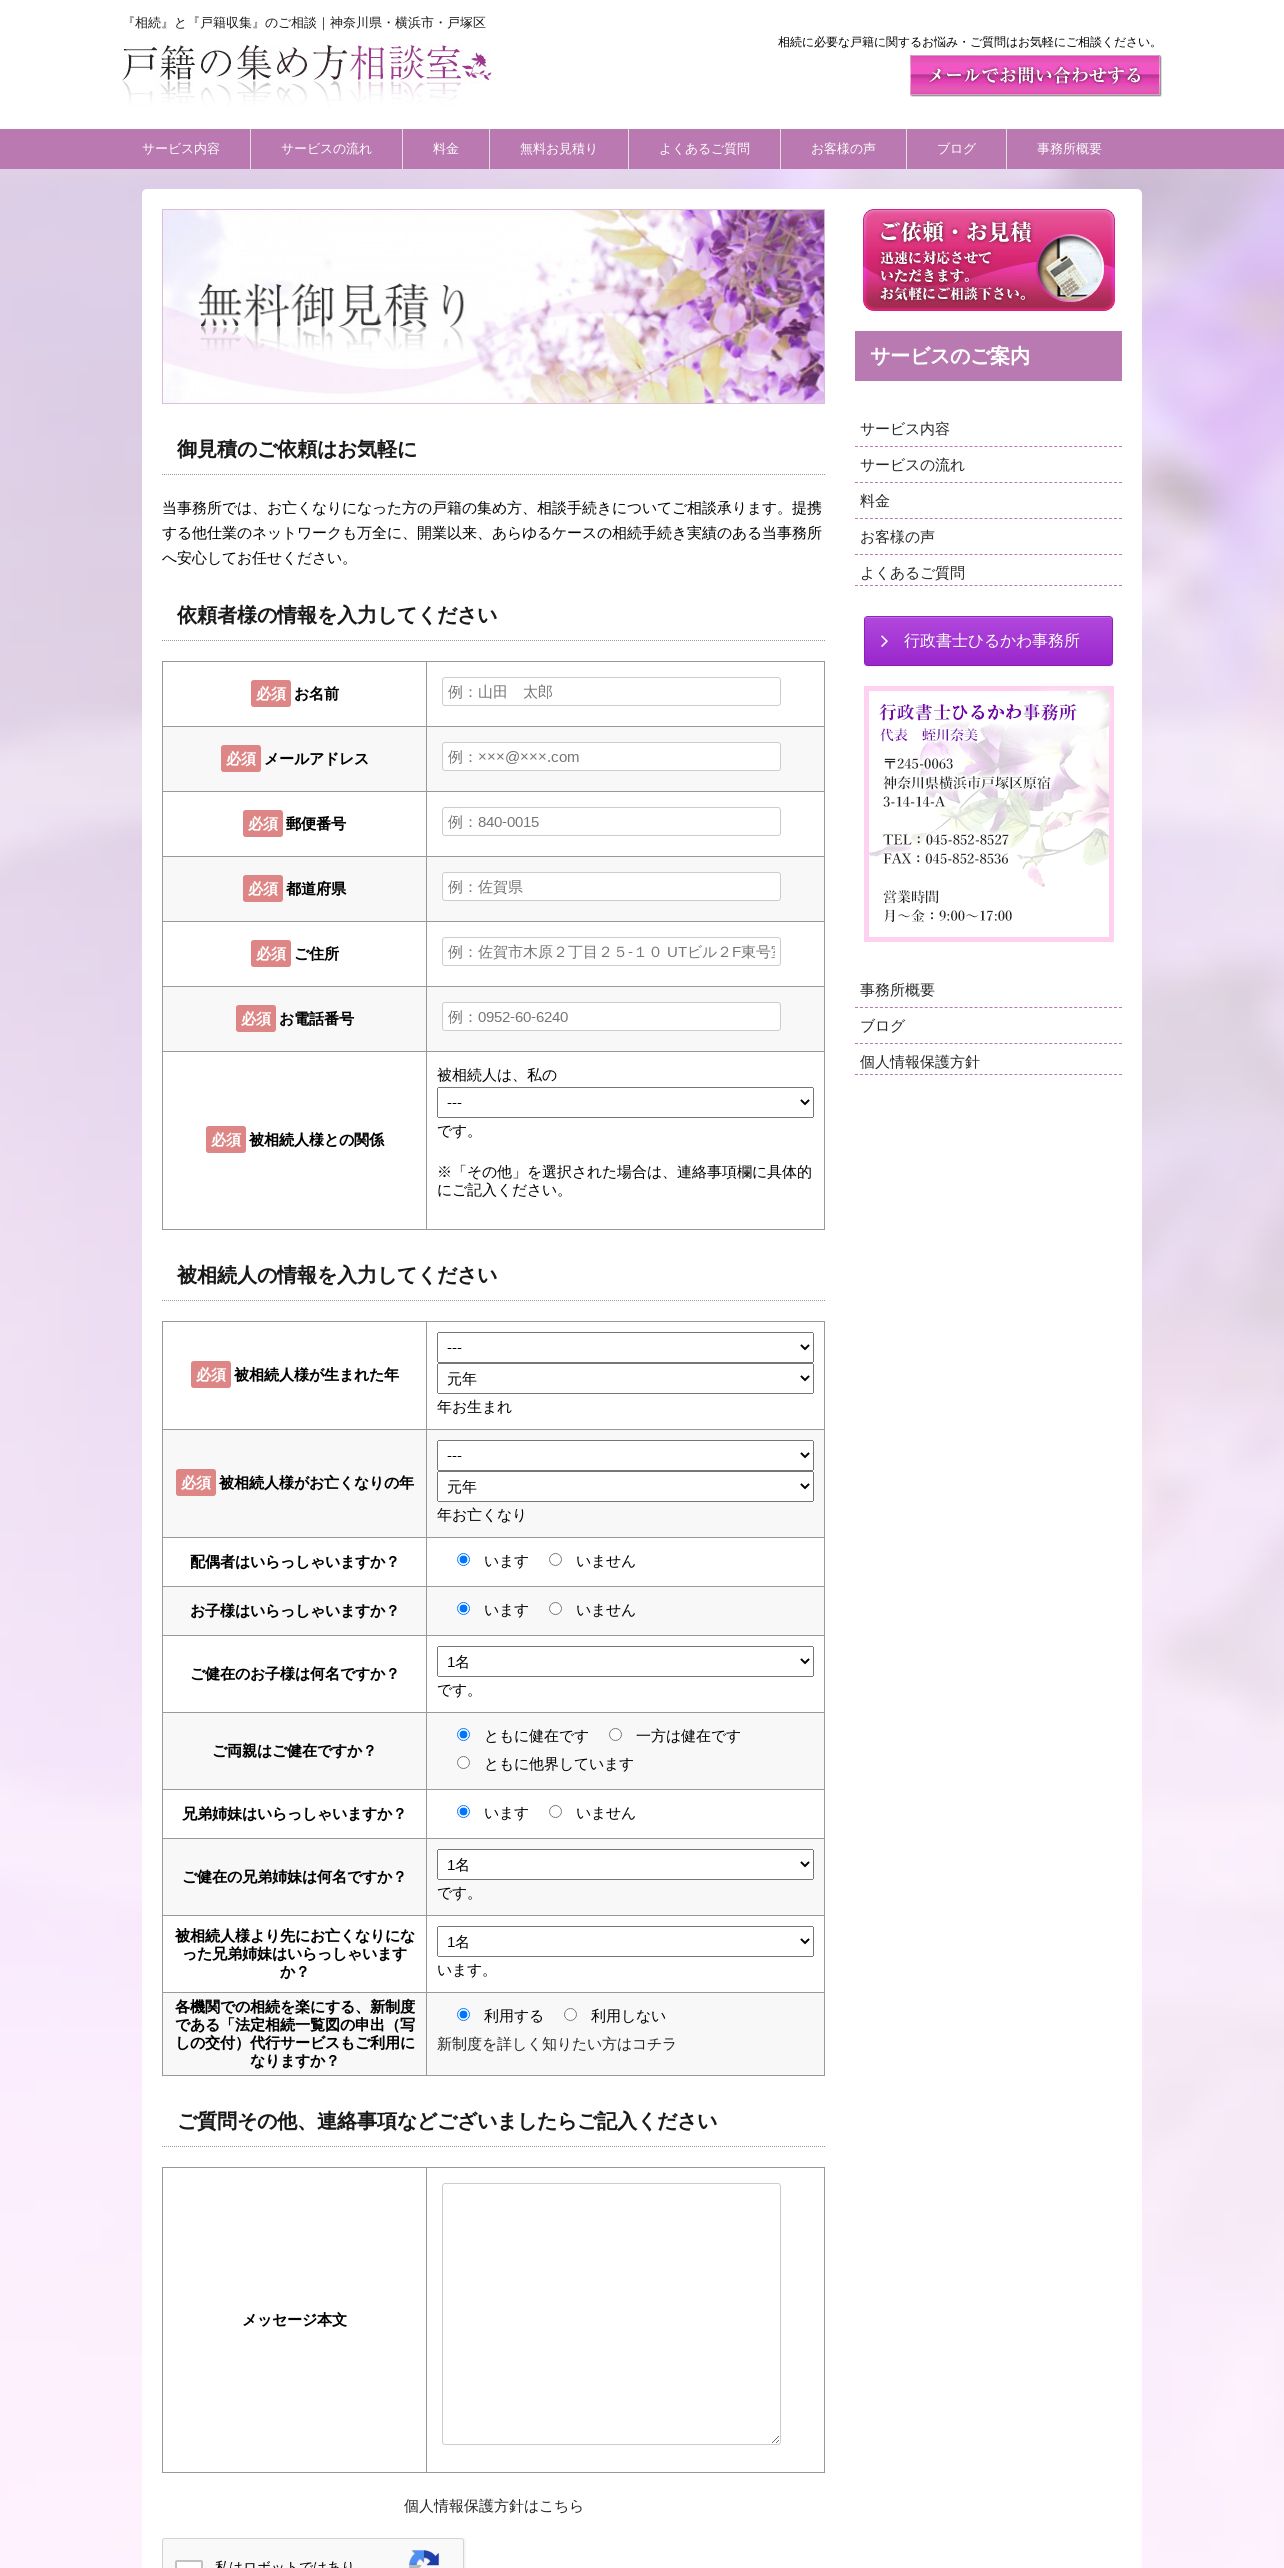
Task: Open the 無料お見積り nav menu item
Action: click(558, 149)
